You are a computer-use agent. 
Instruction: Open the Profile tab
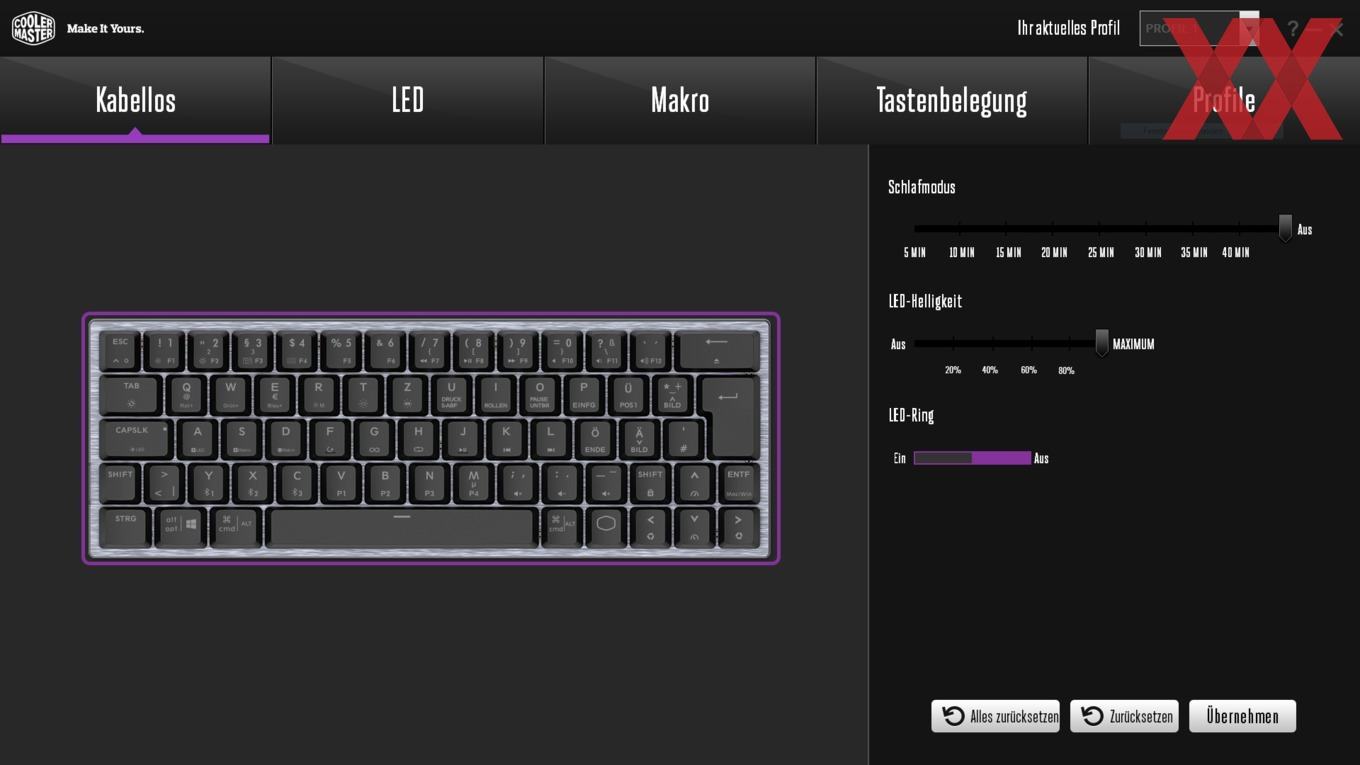tap(1224, 100)
